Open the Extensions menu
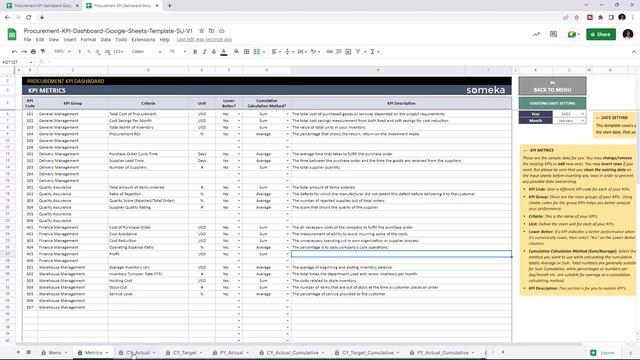The width and height of the screenshot is (640, 360). [x=143, y=40]
